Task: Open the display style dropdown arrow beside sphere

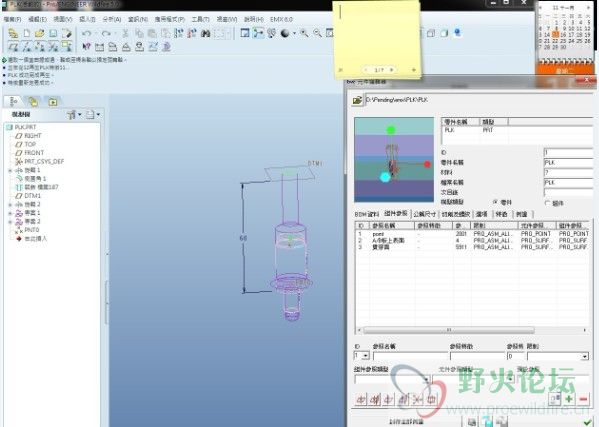Action: [294, 34]
